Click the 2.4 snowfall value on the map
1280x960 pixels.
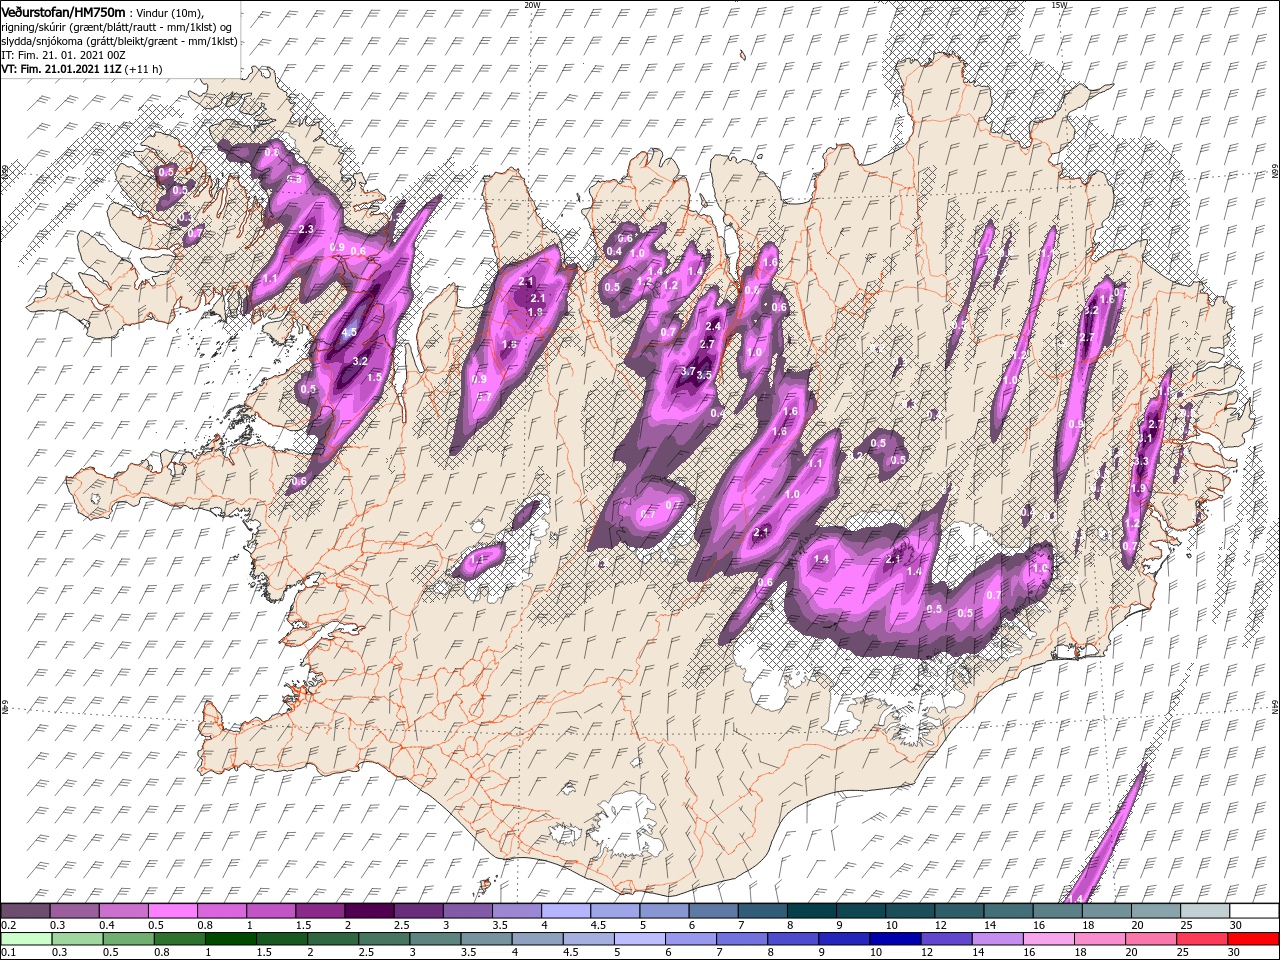pos(713,326)
